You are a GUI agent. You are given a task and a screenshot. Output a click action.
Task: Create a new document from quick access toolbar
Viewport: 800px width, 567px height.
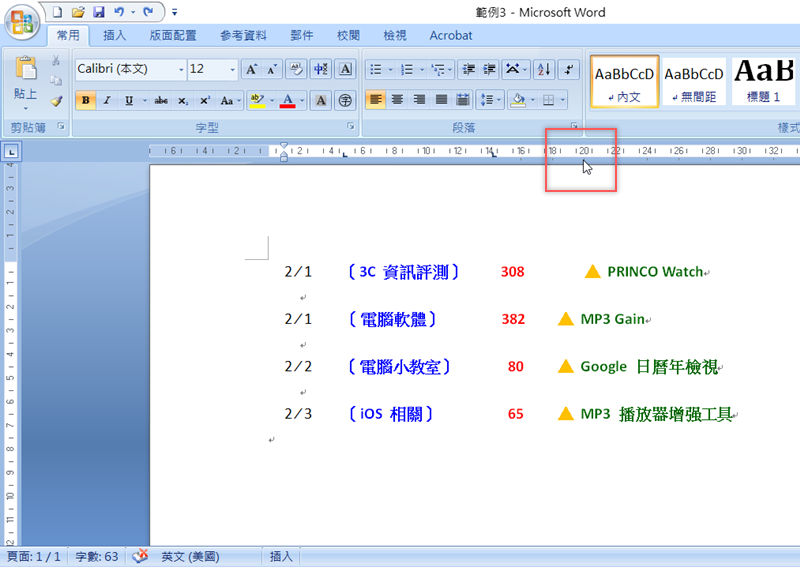pyautogui.click(x=58, y=12)
